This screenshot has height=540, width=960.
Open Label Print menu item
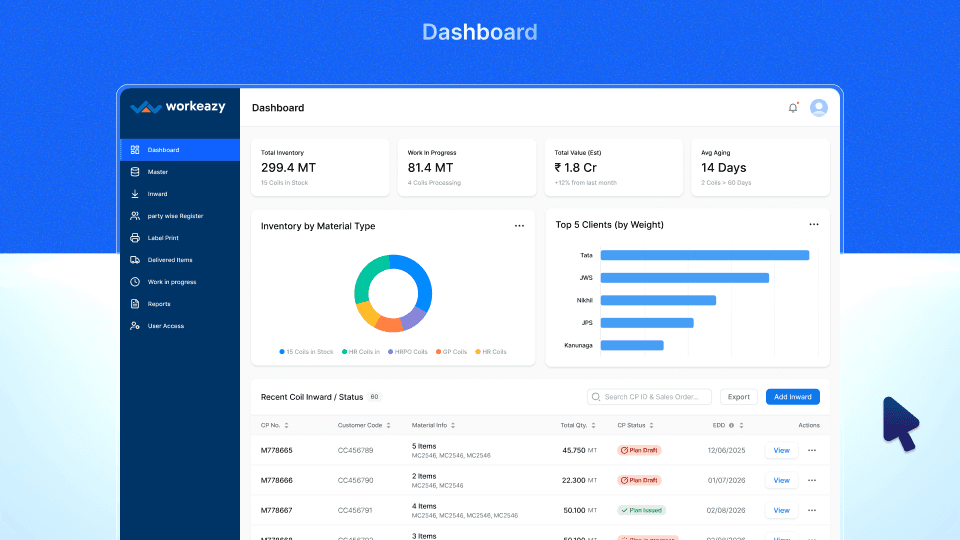click(180, 238)
